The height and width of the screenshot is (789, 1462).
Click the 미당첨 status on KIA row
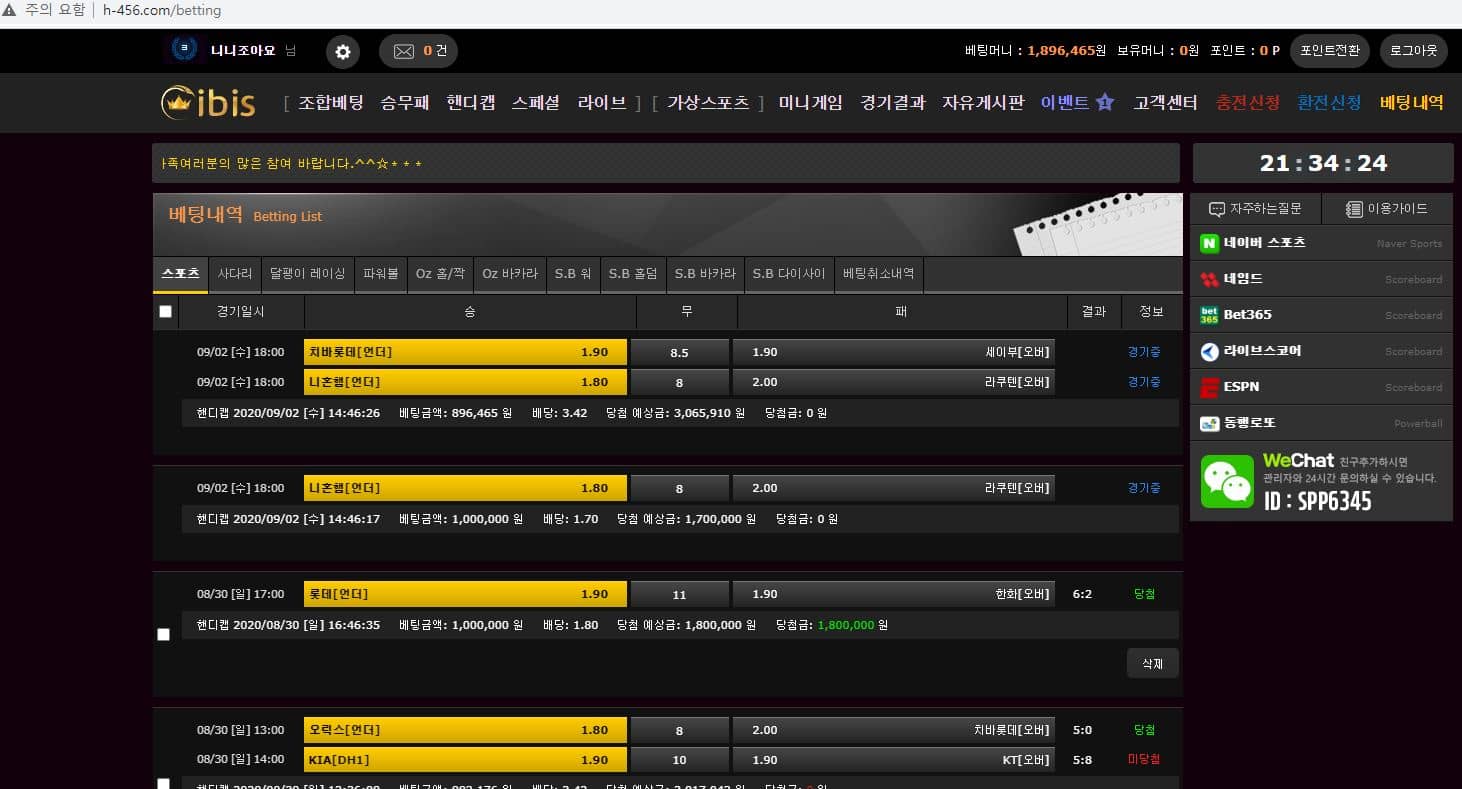coord(1144,759)
